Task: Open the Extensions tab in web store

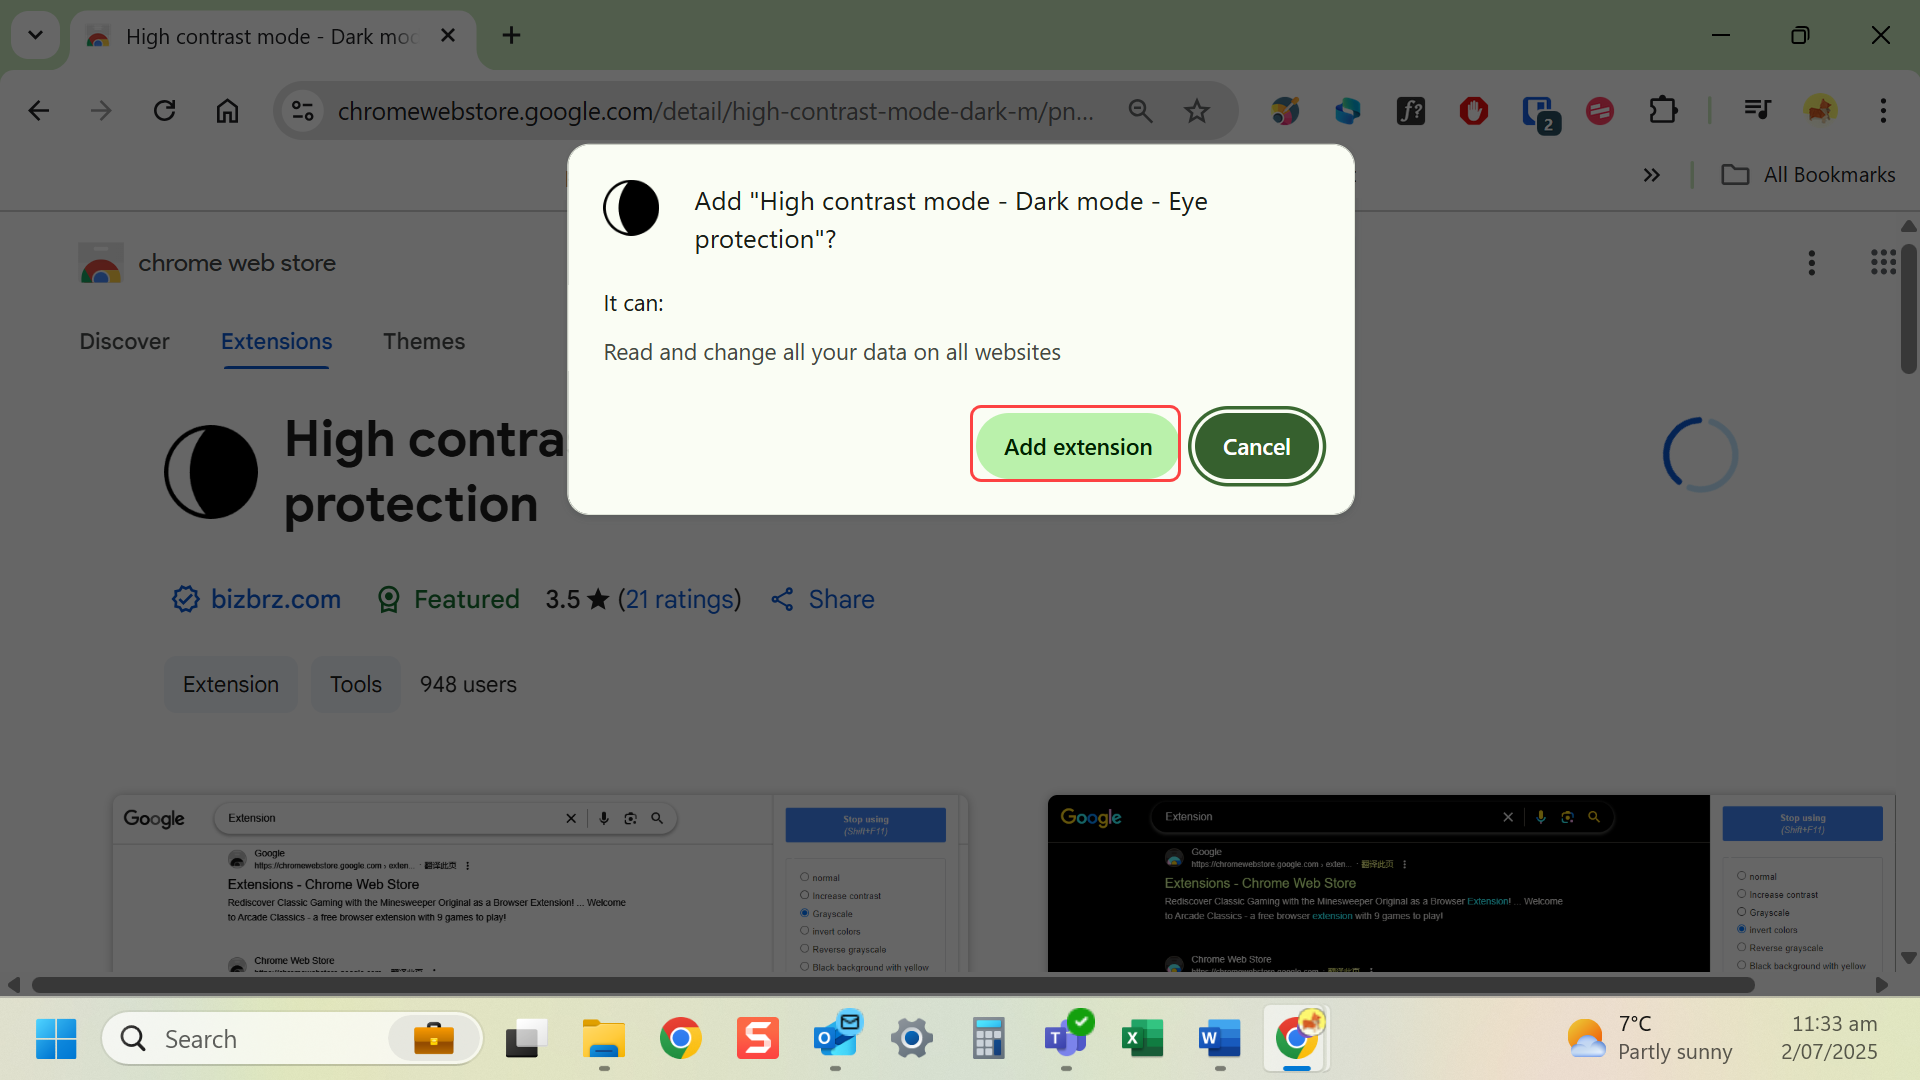Action: (276, 342)
